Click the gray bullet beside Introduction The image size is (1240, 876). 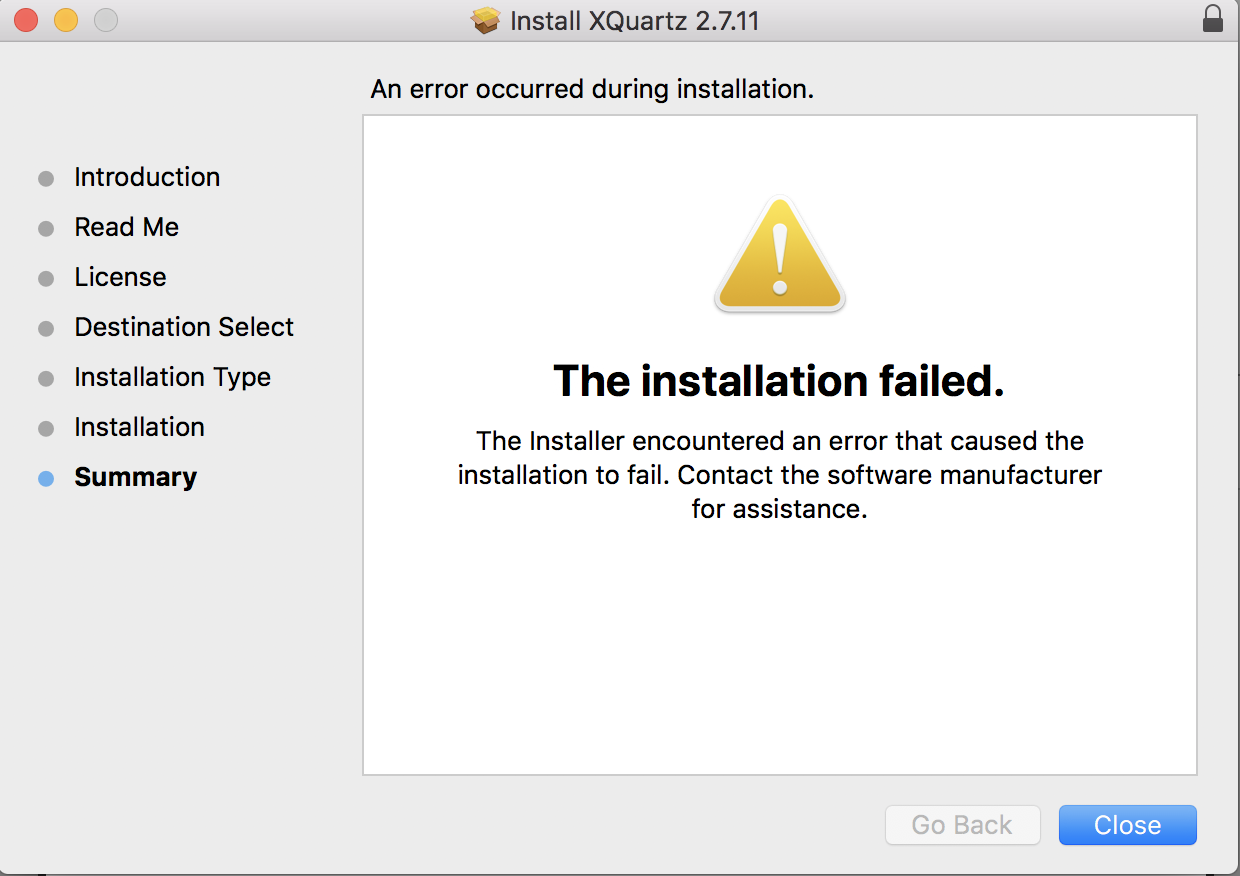(x=46, y=179)
